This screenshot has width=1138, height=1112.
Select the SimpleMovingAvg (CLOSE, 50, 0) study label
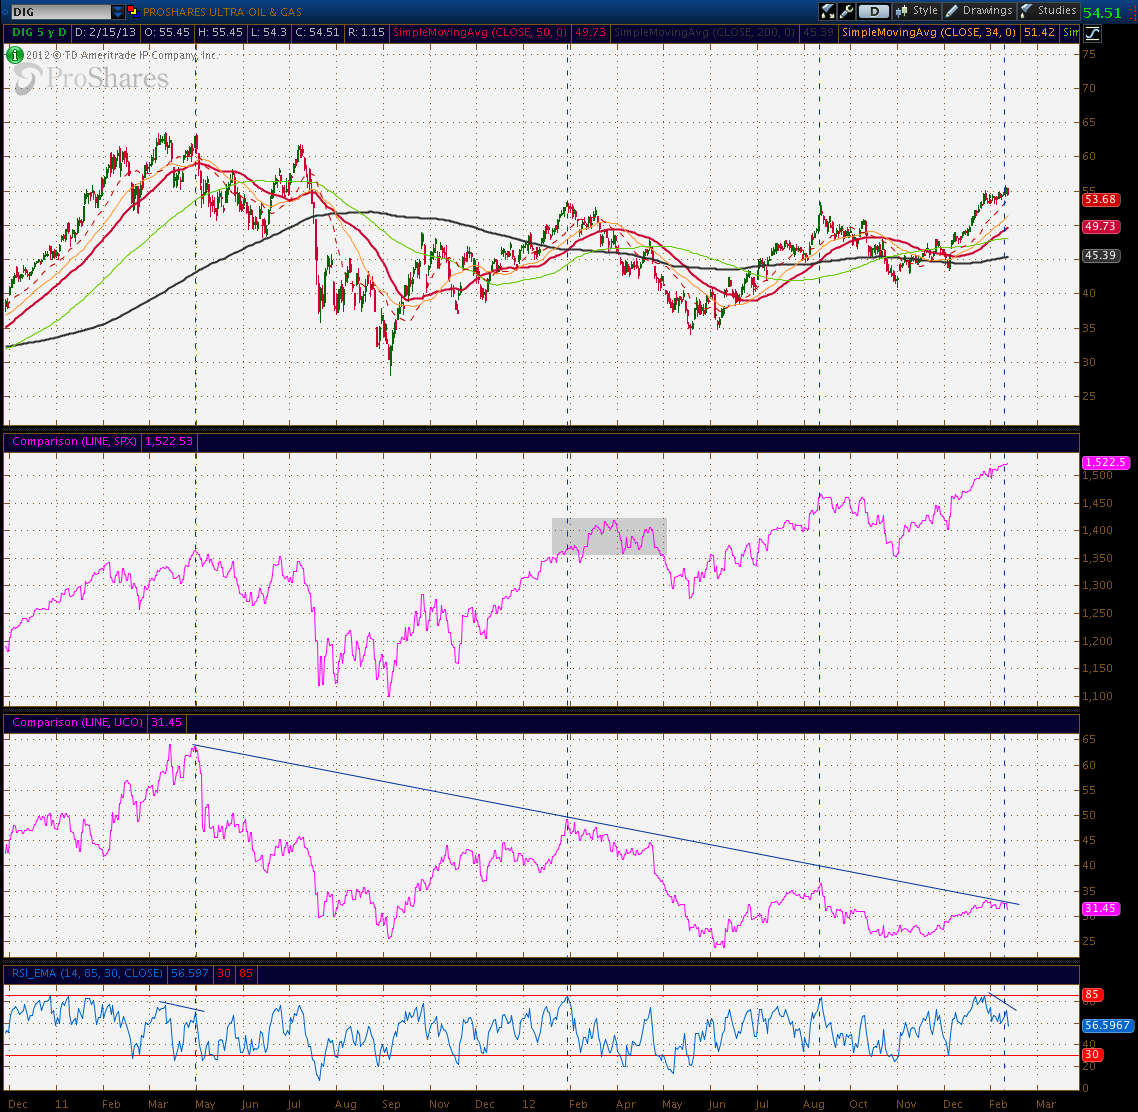(x=480, y=33)
